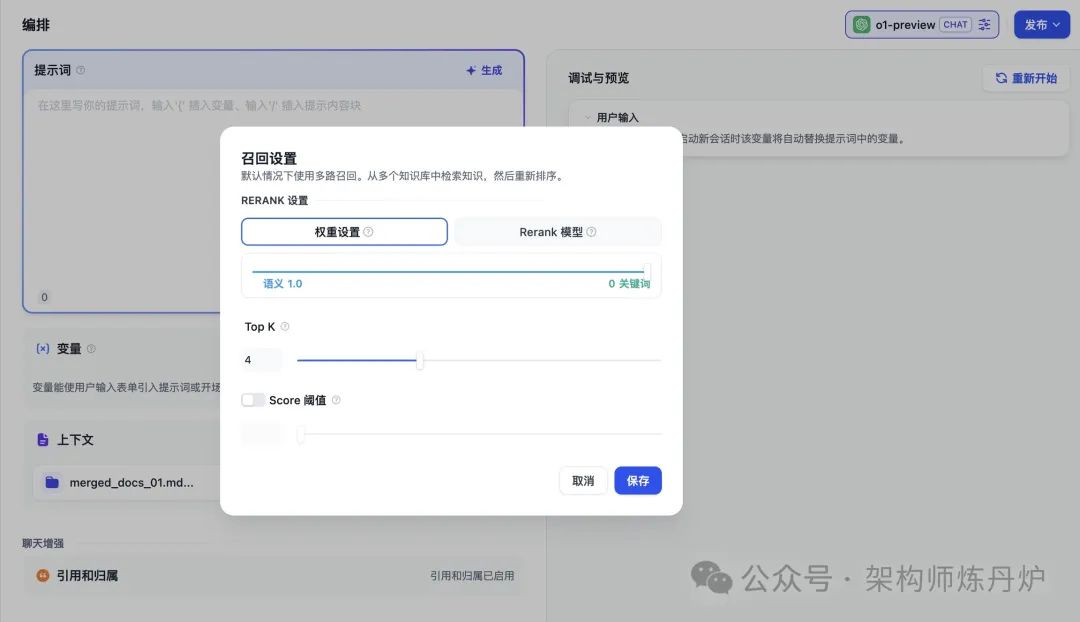Image resolution: width=1080 pixels, height=622 pixels.
Task: Click the quotation icon beside 引用和归属
Action: pos(41,574)
